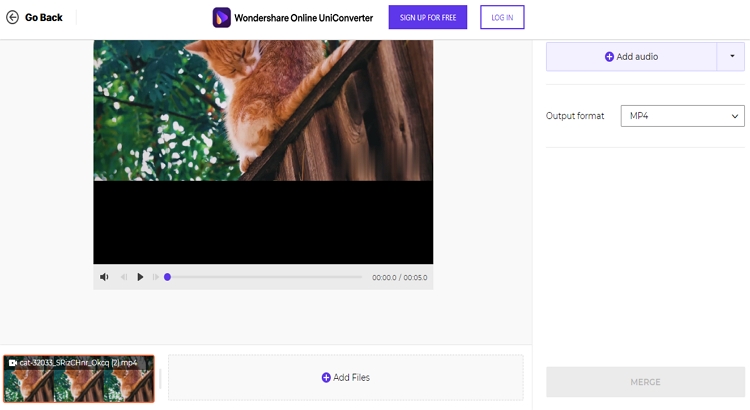Image resolution: width=750 pixels, height=410 pixels.
Task: Open Wondershare Online UniConverter title link
Action: click(x=303, y=18)
